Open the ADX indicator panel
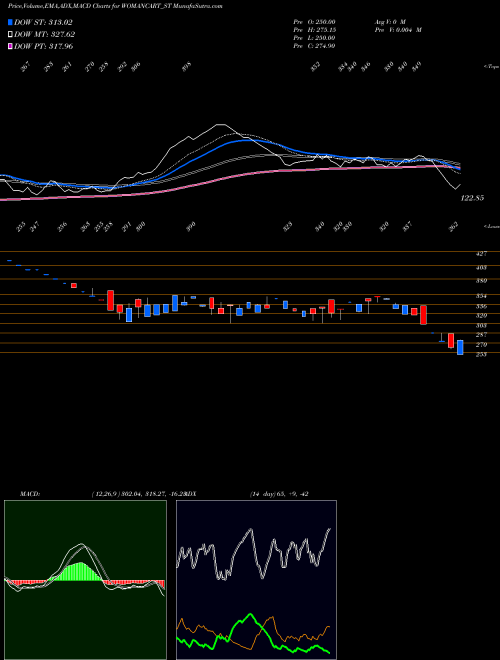This screenshot has width=500, height=660. click(x=256, y=580)
